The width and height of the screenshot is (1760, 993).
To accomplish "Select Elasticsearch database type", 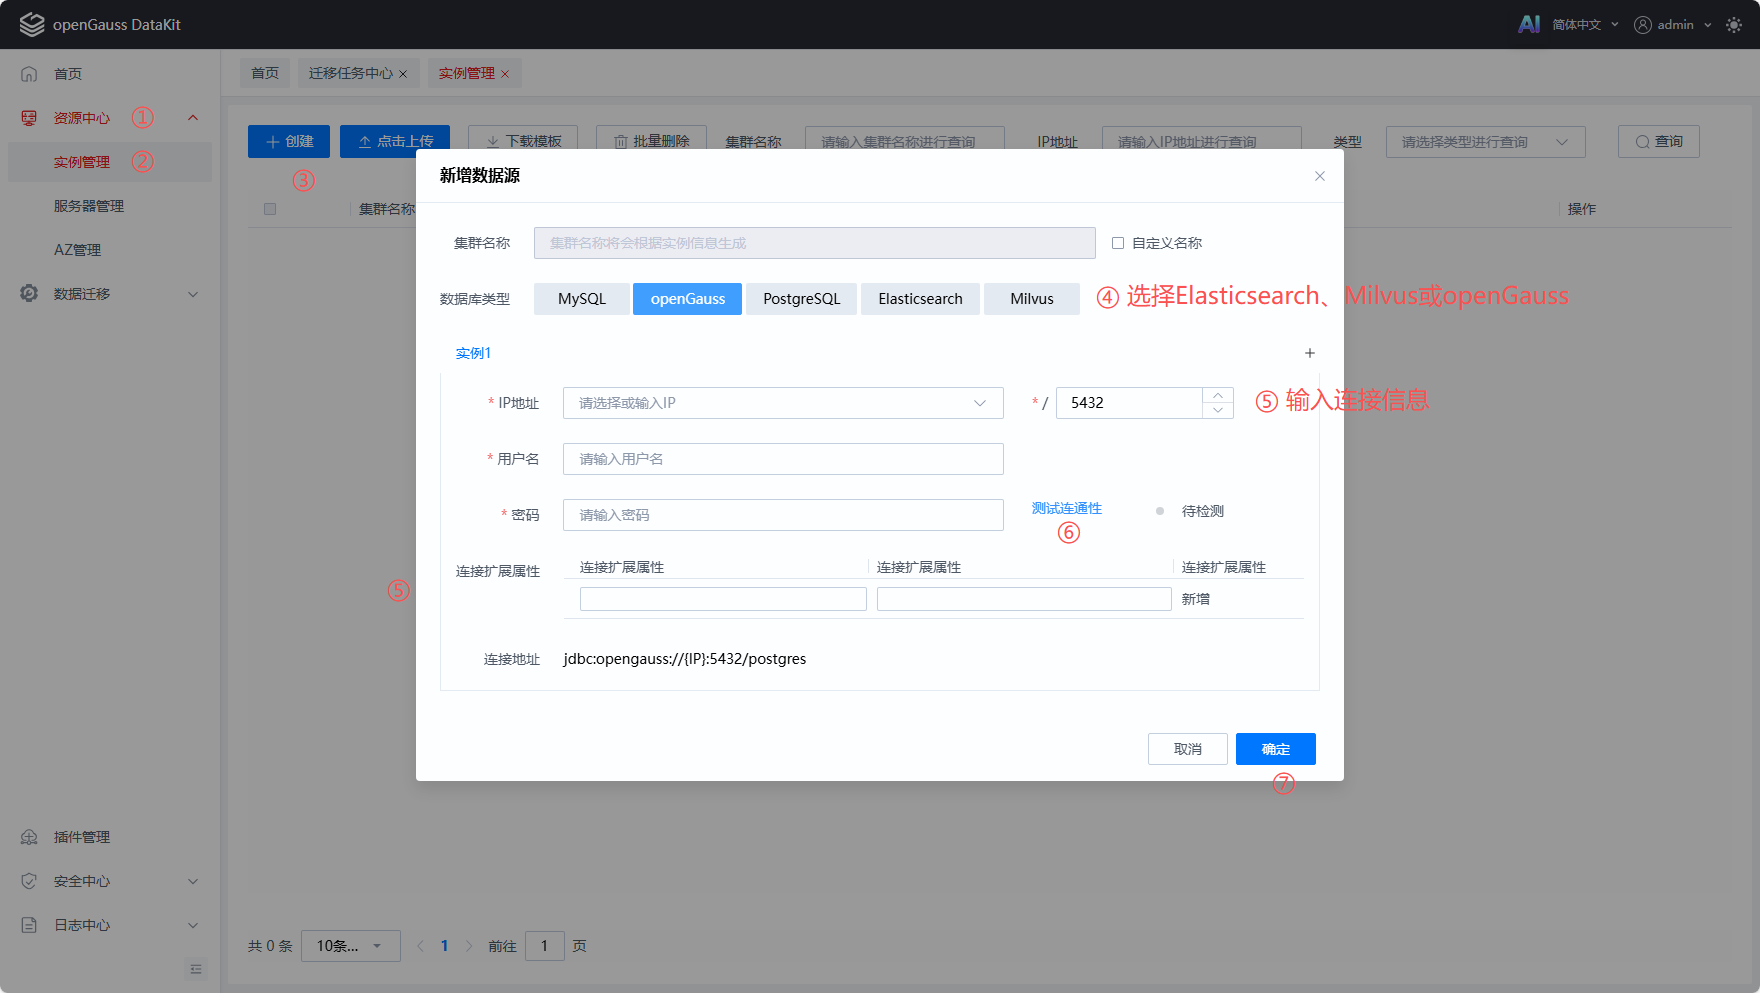I will click(x=921, y=299).
